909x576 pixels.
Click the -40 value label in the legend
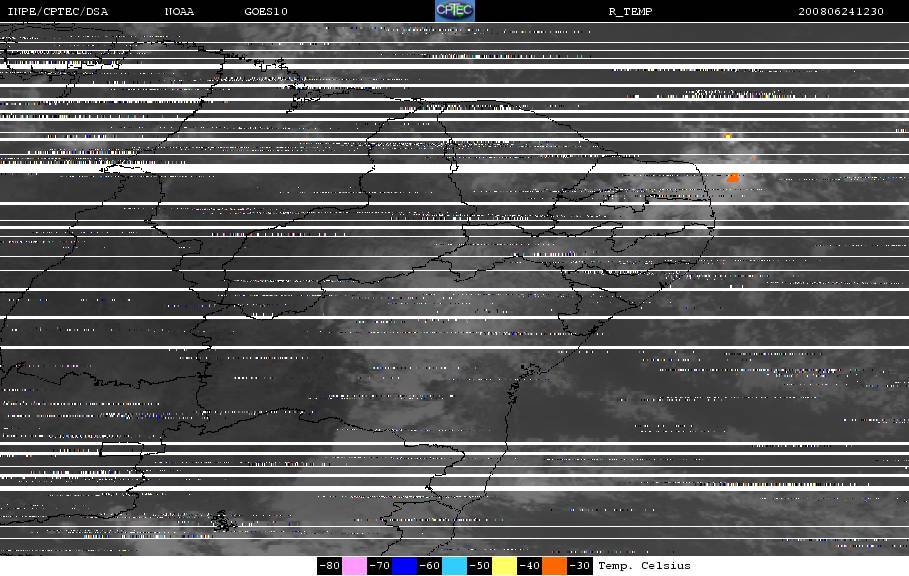pos(529,566)
